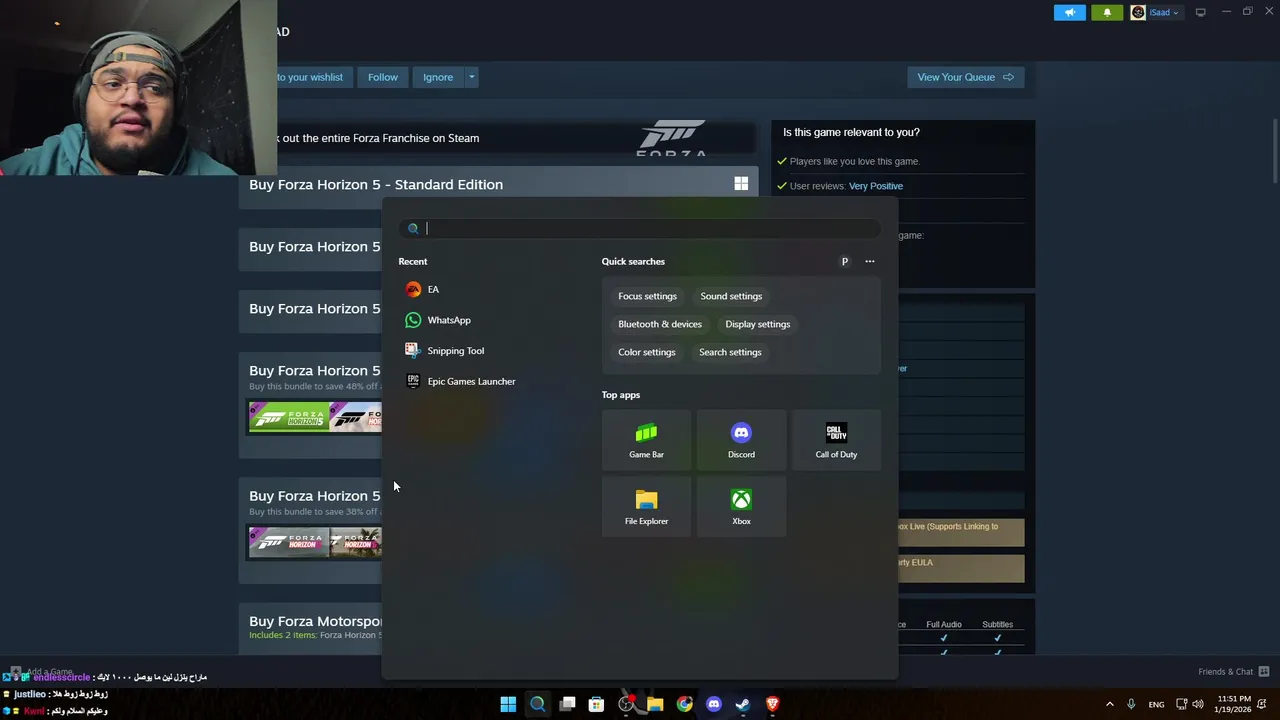The image size is (1280, 720).
Task: Click the Follow button on Steam page
Action: 382,77
